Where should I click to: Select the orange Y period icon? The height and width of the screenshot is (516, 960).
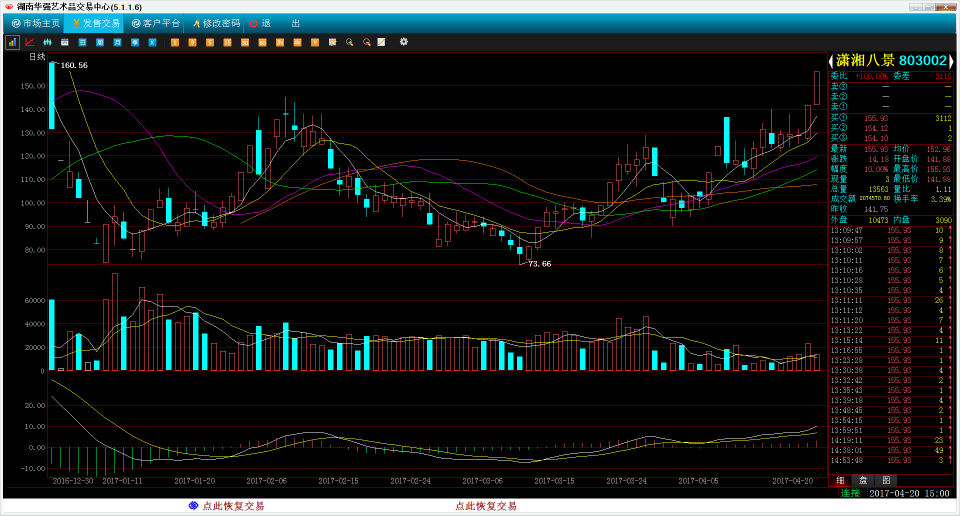point(315,42)
